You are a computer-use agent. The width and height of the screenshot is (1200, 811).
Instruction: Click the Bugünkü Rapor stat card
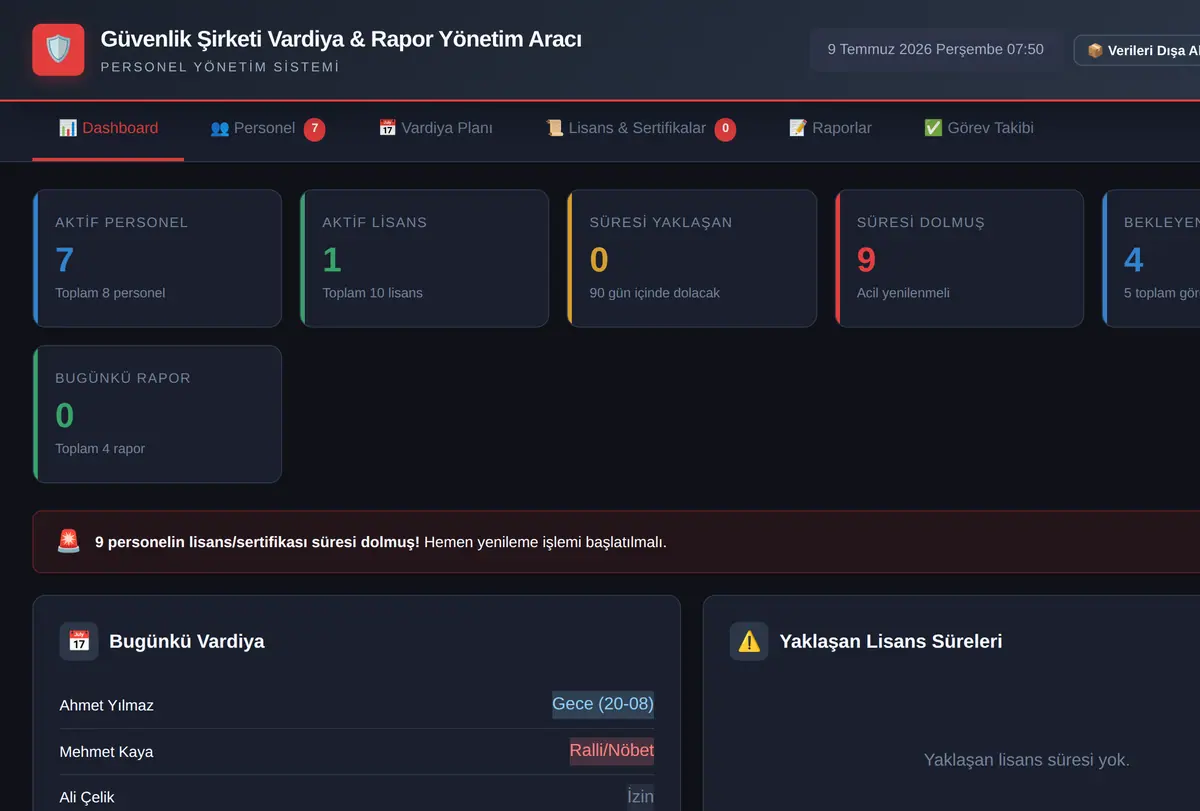(x=157, y=414)
